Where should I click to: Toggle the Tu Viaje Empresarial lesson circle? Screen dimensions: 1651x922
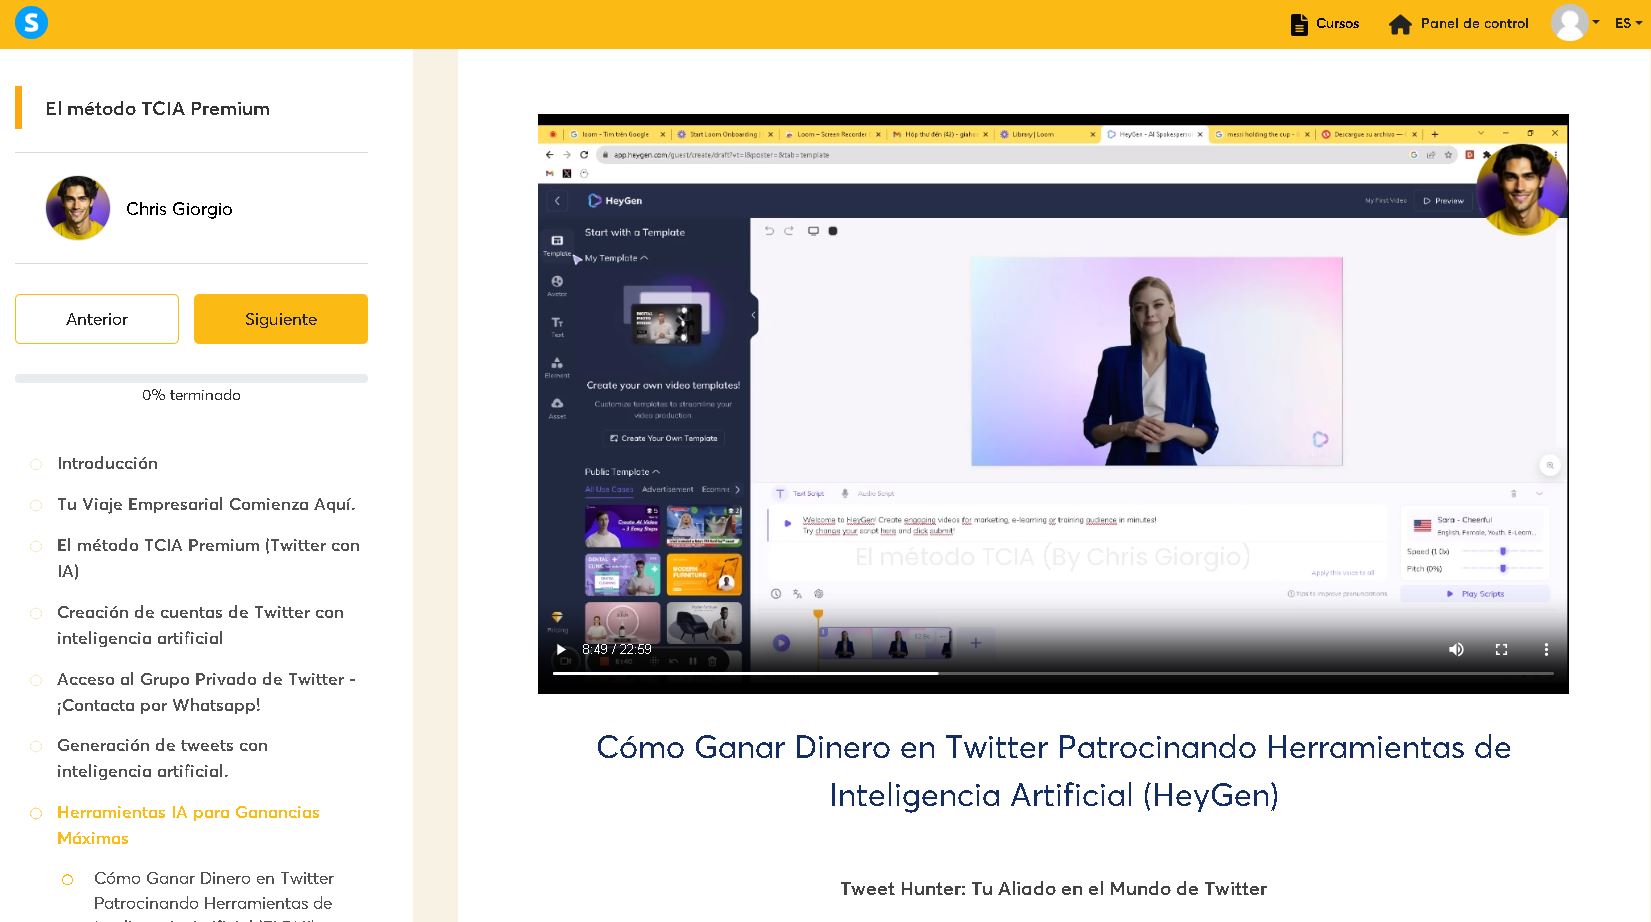pyautogui.click(x=36, y=505)
